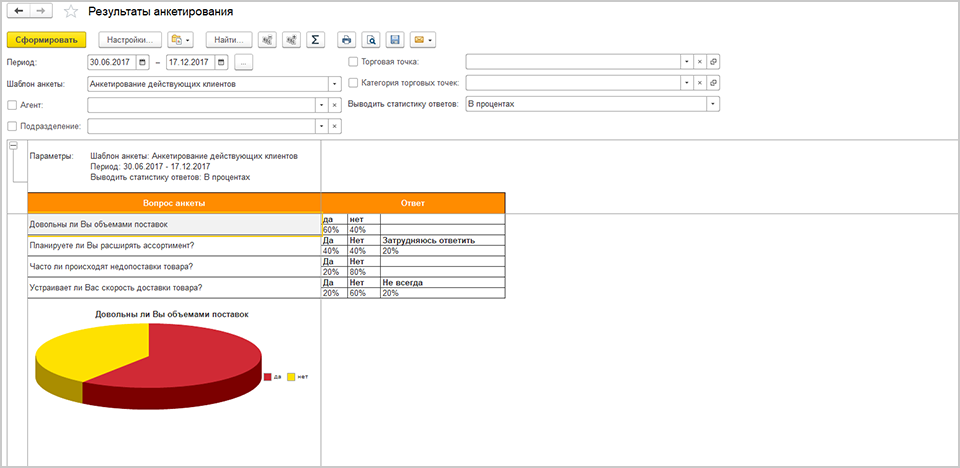Click the 80% cell
Viewport: 960px width, 468px height.
pyautogui.click(x=364, y=272)
